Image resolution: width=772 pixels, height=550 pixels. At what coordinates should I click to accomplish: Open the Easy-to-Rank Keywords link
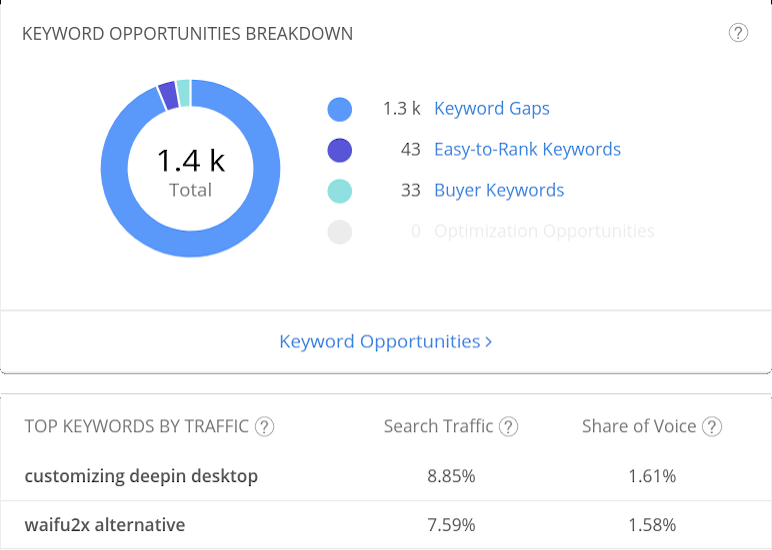527,150
